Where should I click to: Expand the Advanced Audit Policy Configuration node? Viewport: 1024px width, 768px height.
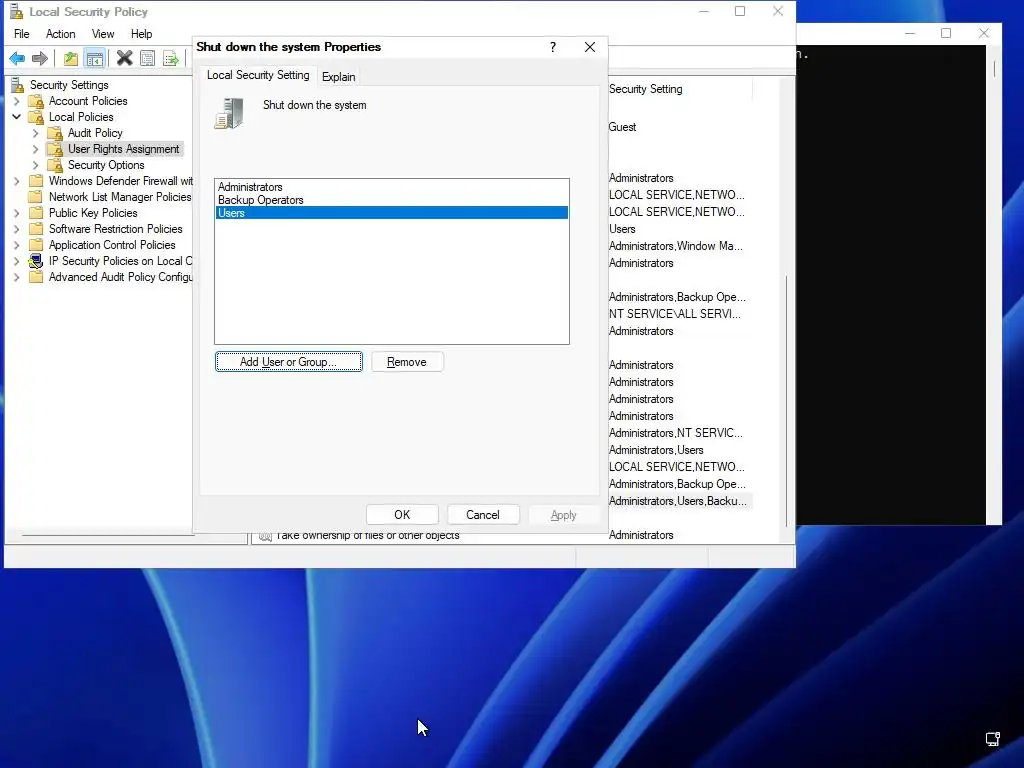(17, 277)
